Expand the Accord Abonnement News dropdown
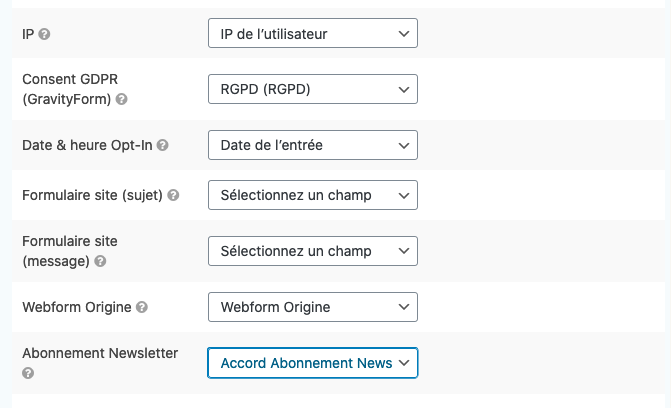This screenshot has width=671, height=408. [x=313, y=363]
